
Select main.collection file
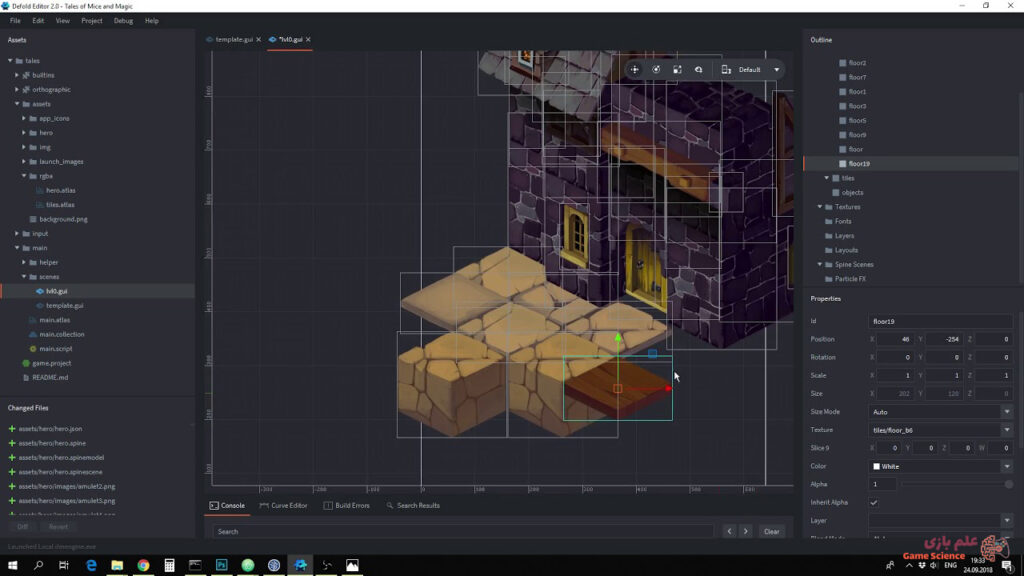(61, 334)
